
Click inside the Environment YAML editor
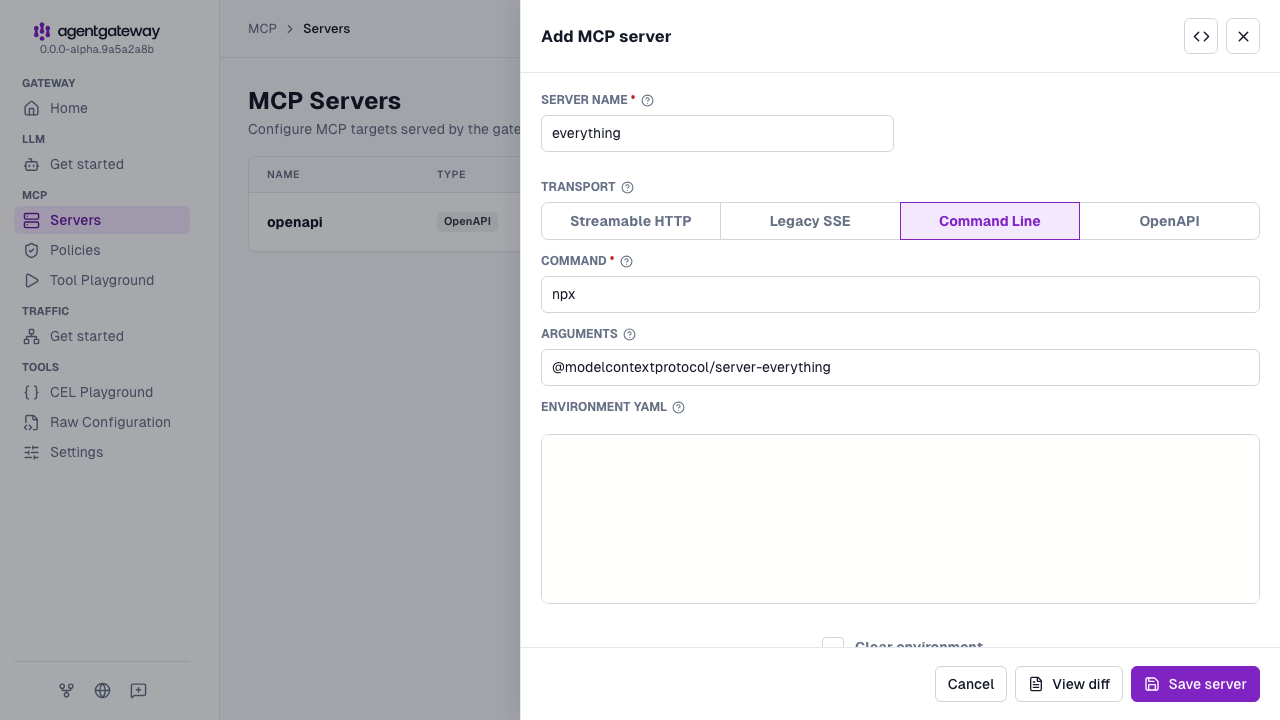click(900, 519)
